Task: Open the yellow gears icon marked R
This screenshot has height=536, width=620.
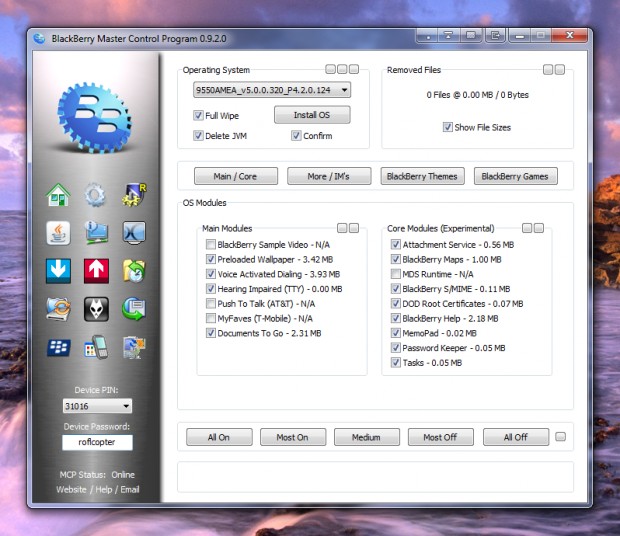Action: click(134, 195)
